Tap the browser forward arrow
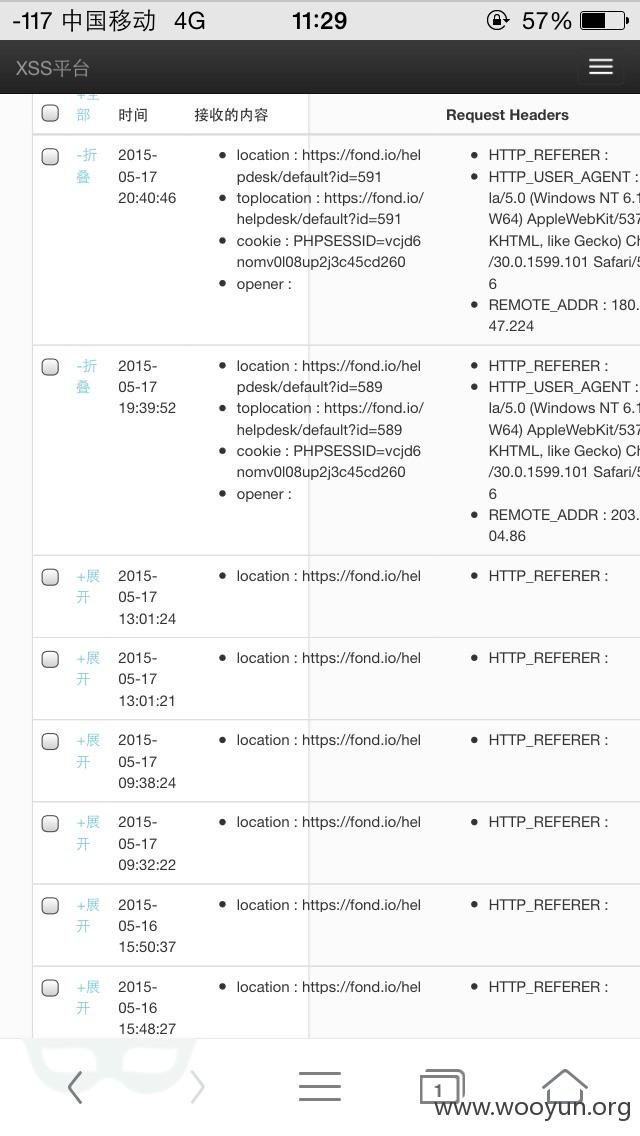640x1136 pixels. click(197, 1087)
